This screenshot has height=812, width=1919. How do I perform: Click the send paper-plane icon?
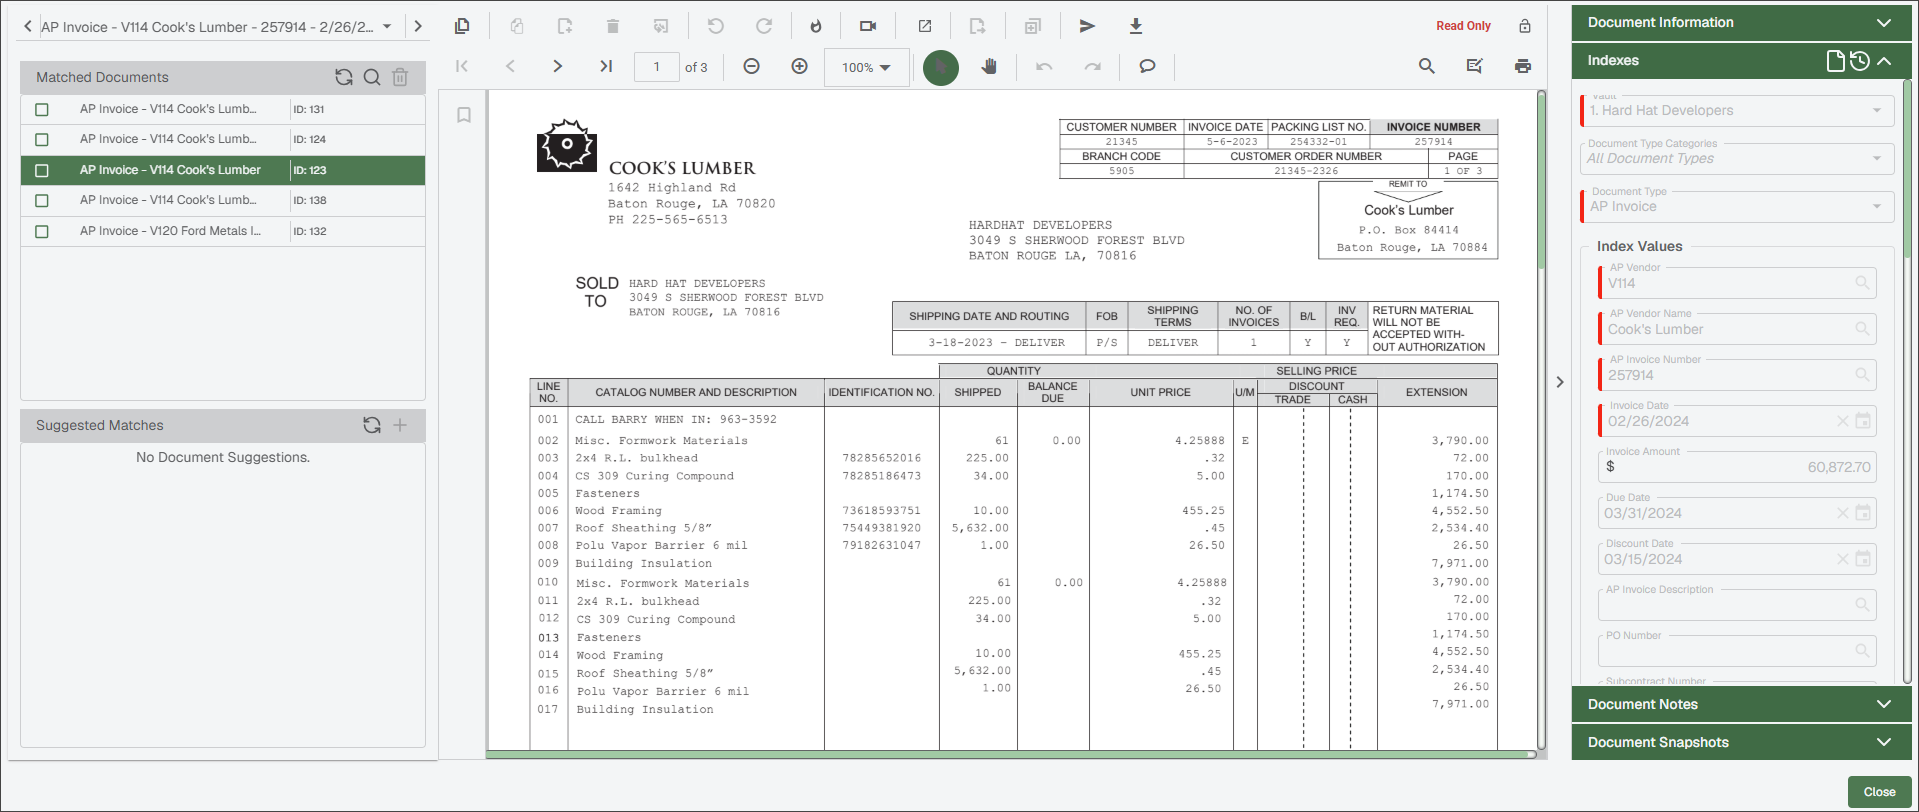pyautogui.click(x=1087, y=26)
